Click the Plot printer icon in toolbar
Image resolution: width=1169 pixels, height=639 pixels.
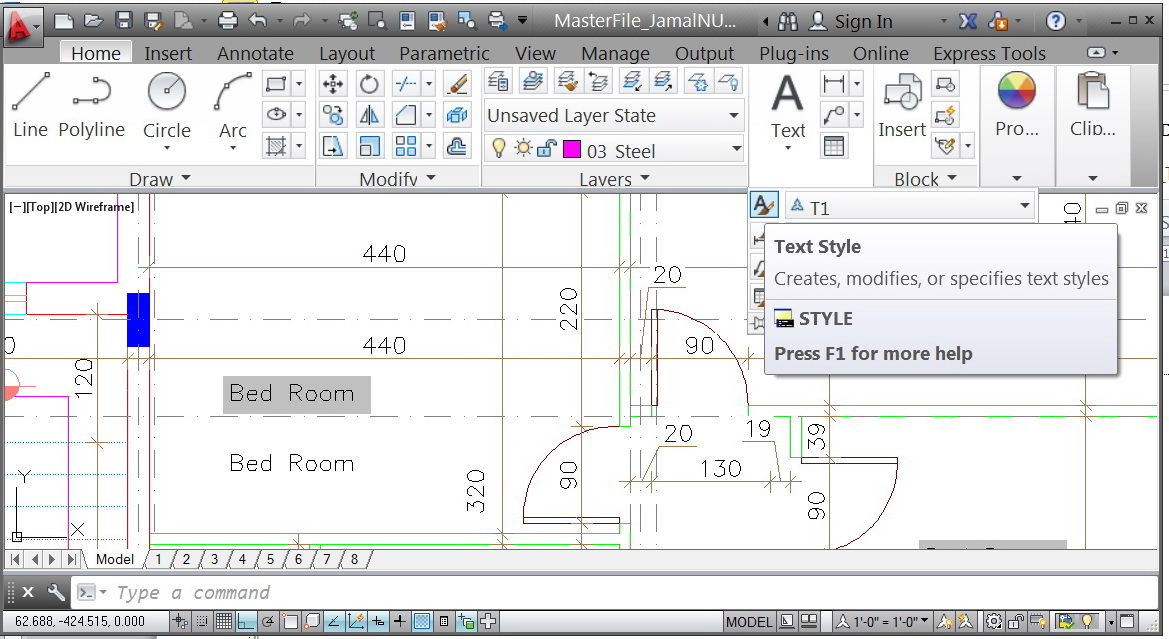click(227, 20)
